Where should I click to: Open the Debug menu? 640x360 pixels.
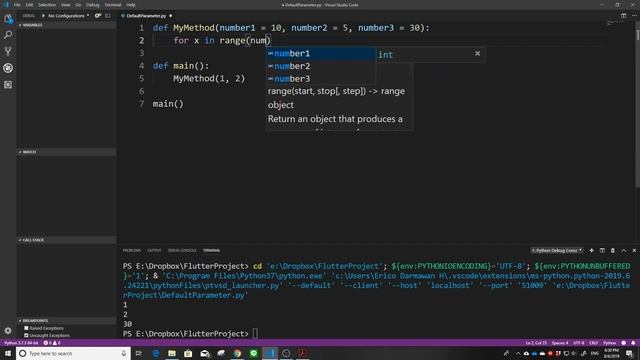[x=93, y=5]
